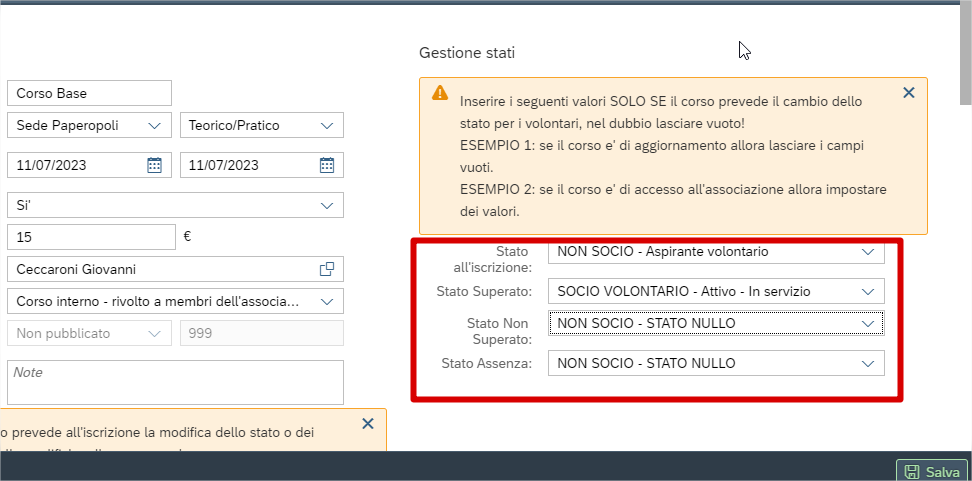Click the orange warning triangle icon
This screenshot has height=481, width=972.
coord(440,93)
